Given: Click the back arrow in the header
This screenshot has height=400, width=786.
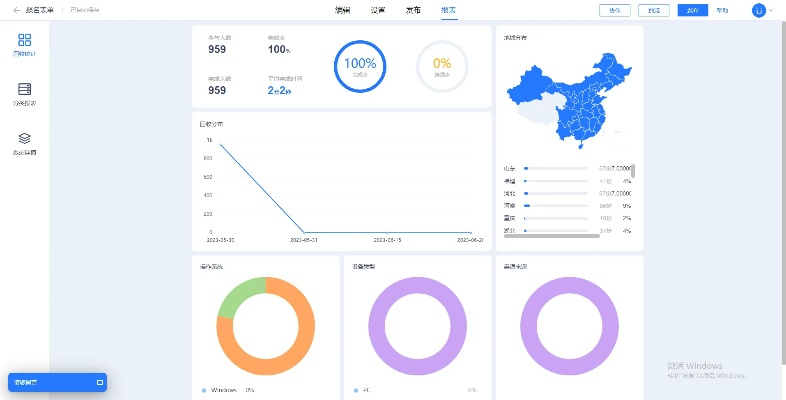Looking at the screenshot, I should click(16, 10).
